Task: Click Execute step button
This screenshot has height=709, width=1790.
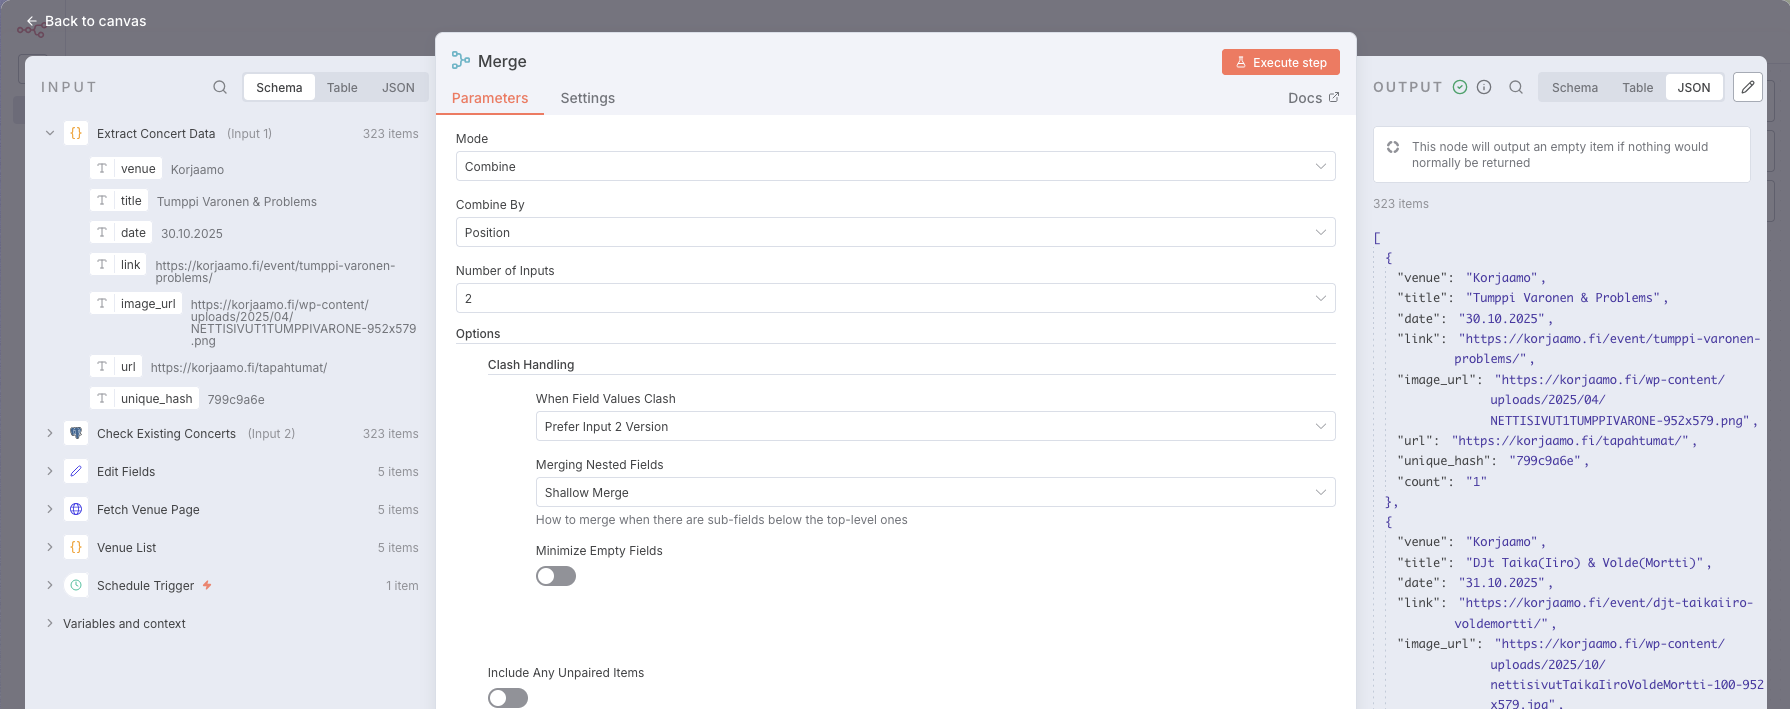Action: [x=1281, y=62]
